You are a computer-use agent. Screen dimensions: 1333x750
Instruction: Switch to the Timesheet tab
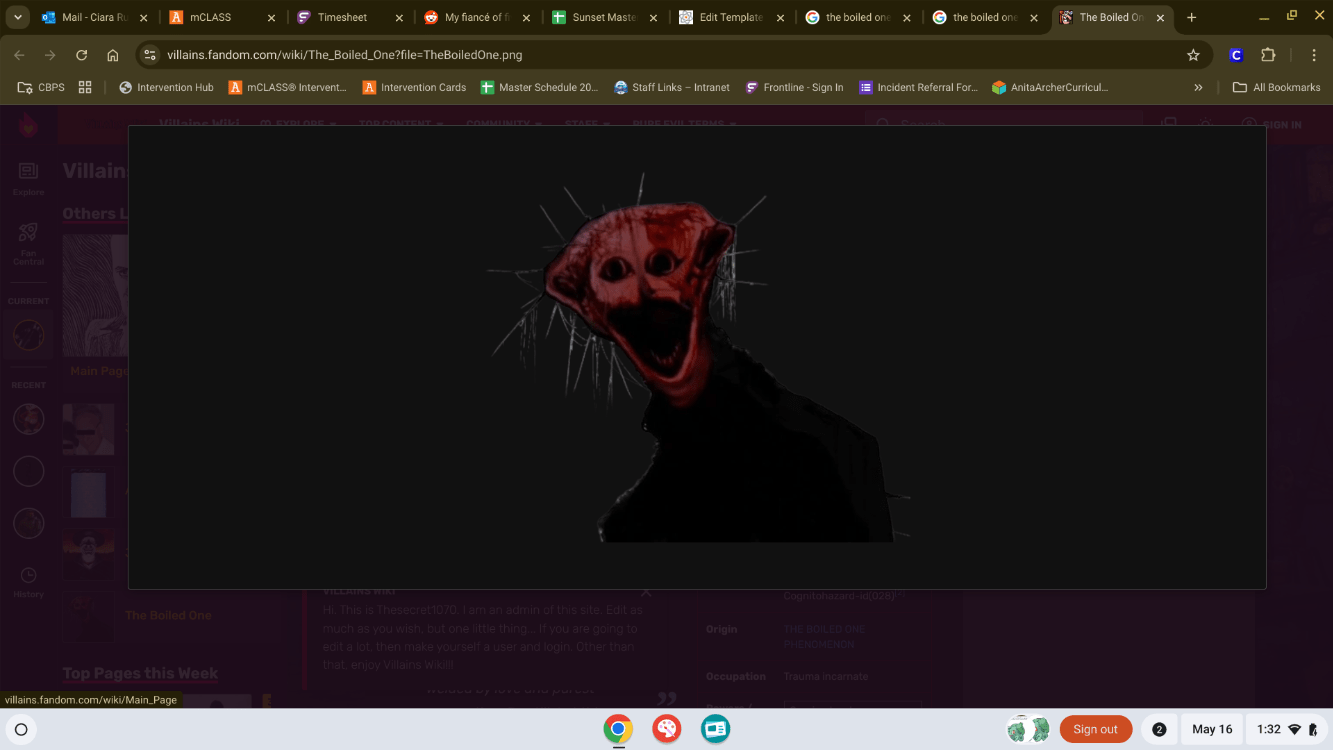pos(350,18)
